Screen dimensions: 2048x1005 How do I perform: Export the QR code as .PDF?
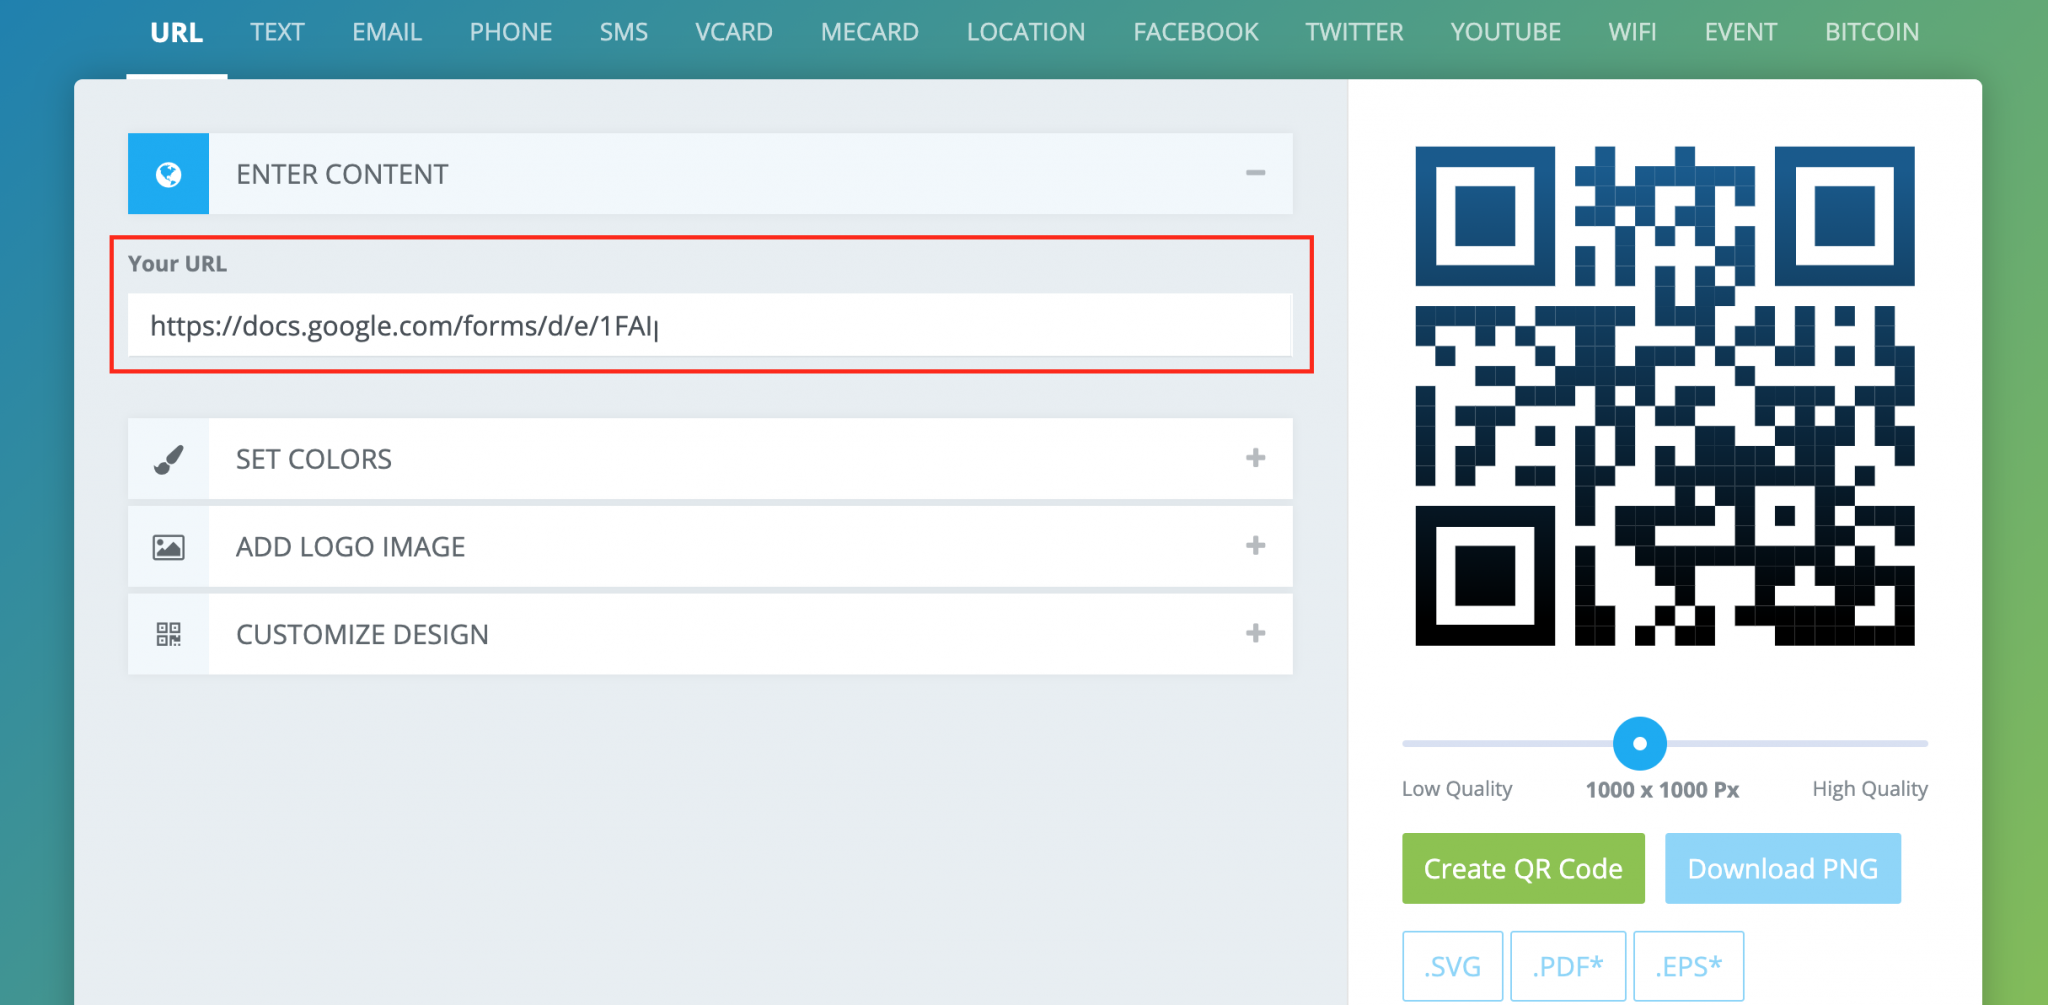click(1568, 965)
